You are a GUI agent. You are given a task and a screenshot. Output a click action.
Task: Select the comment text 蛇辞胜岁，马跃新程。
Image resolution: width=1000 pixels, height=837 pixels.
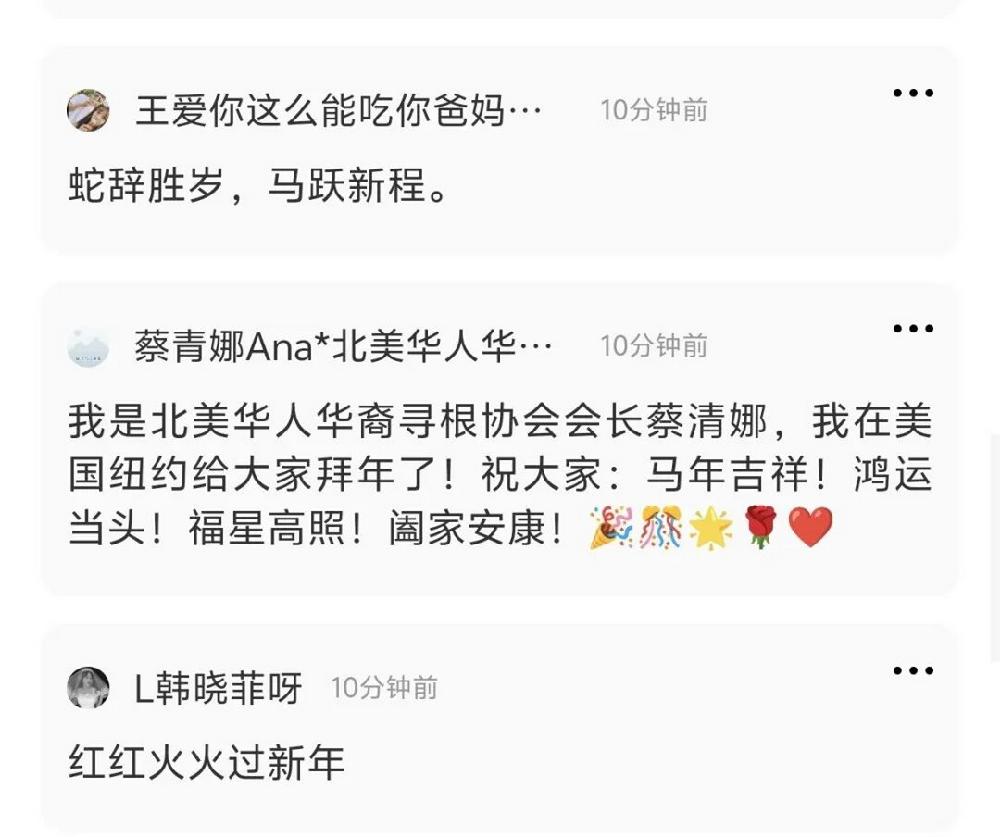pyautogui.click(x=258, y=186)
